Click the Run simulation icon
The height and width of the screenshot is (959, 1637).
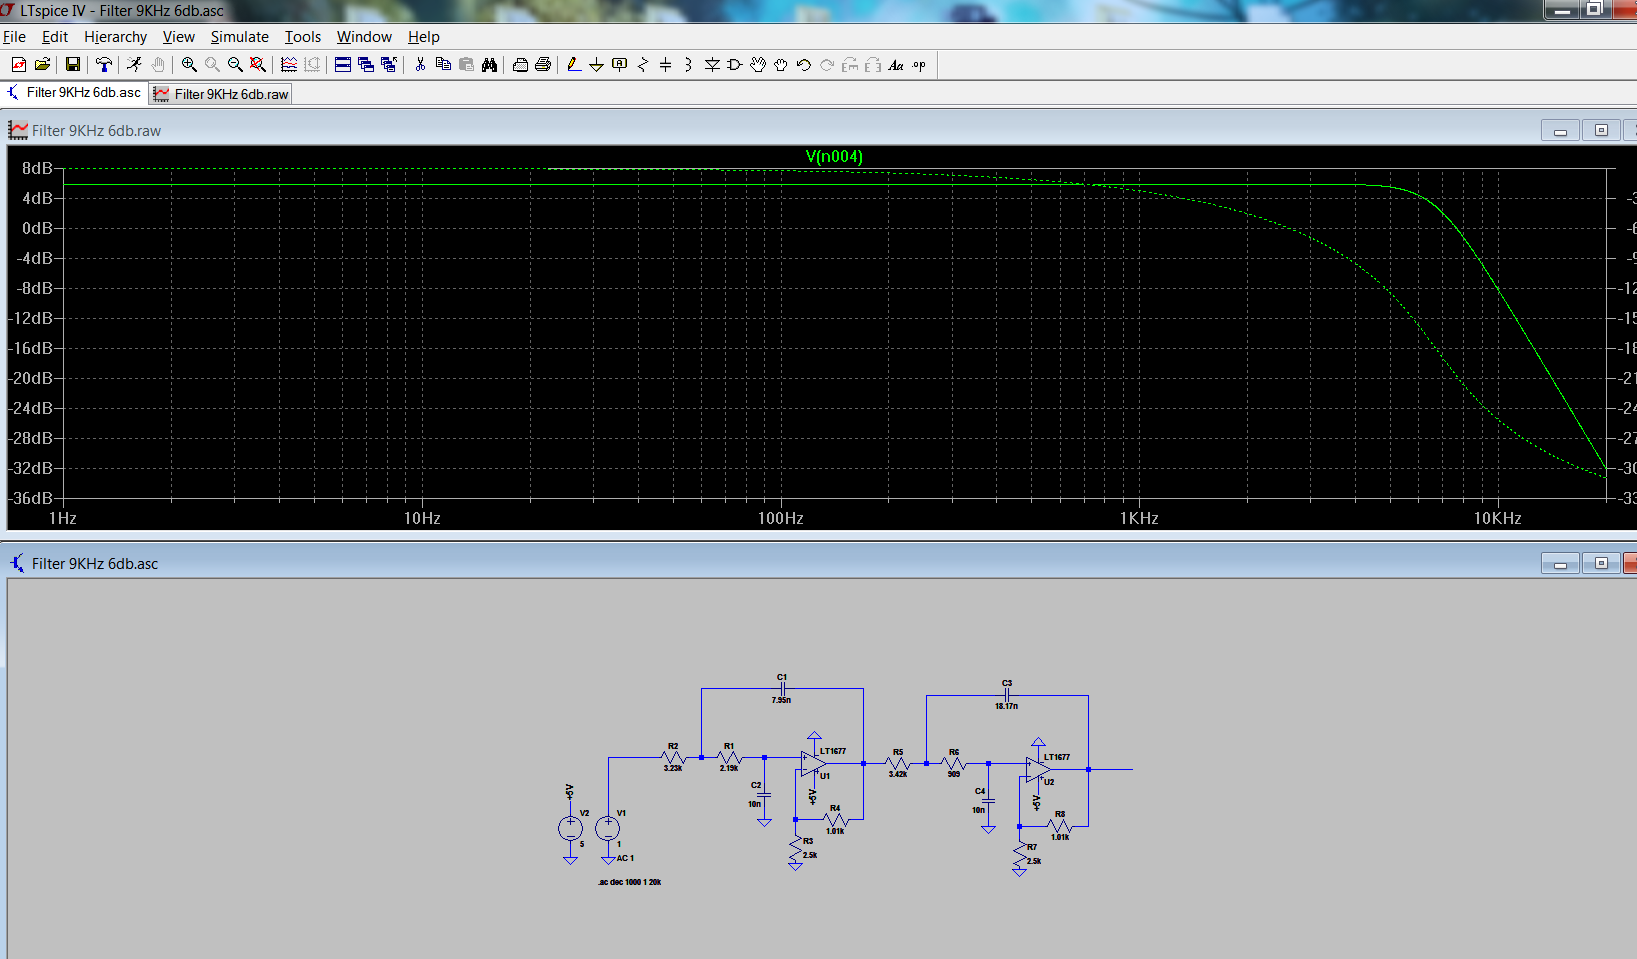point(134,65)
